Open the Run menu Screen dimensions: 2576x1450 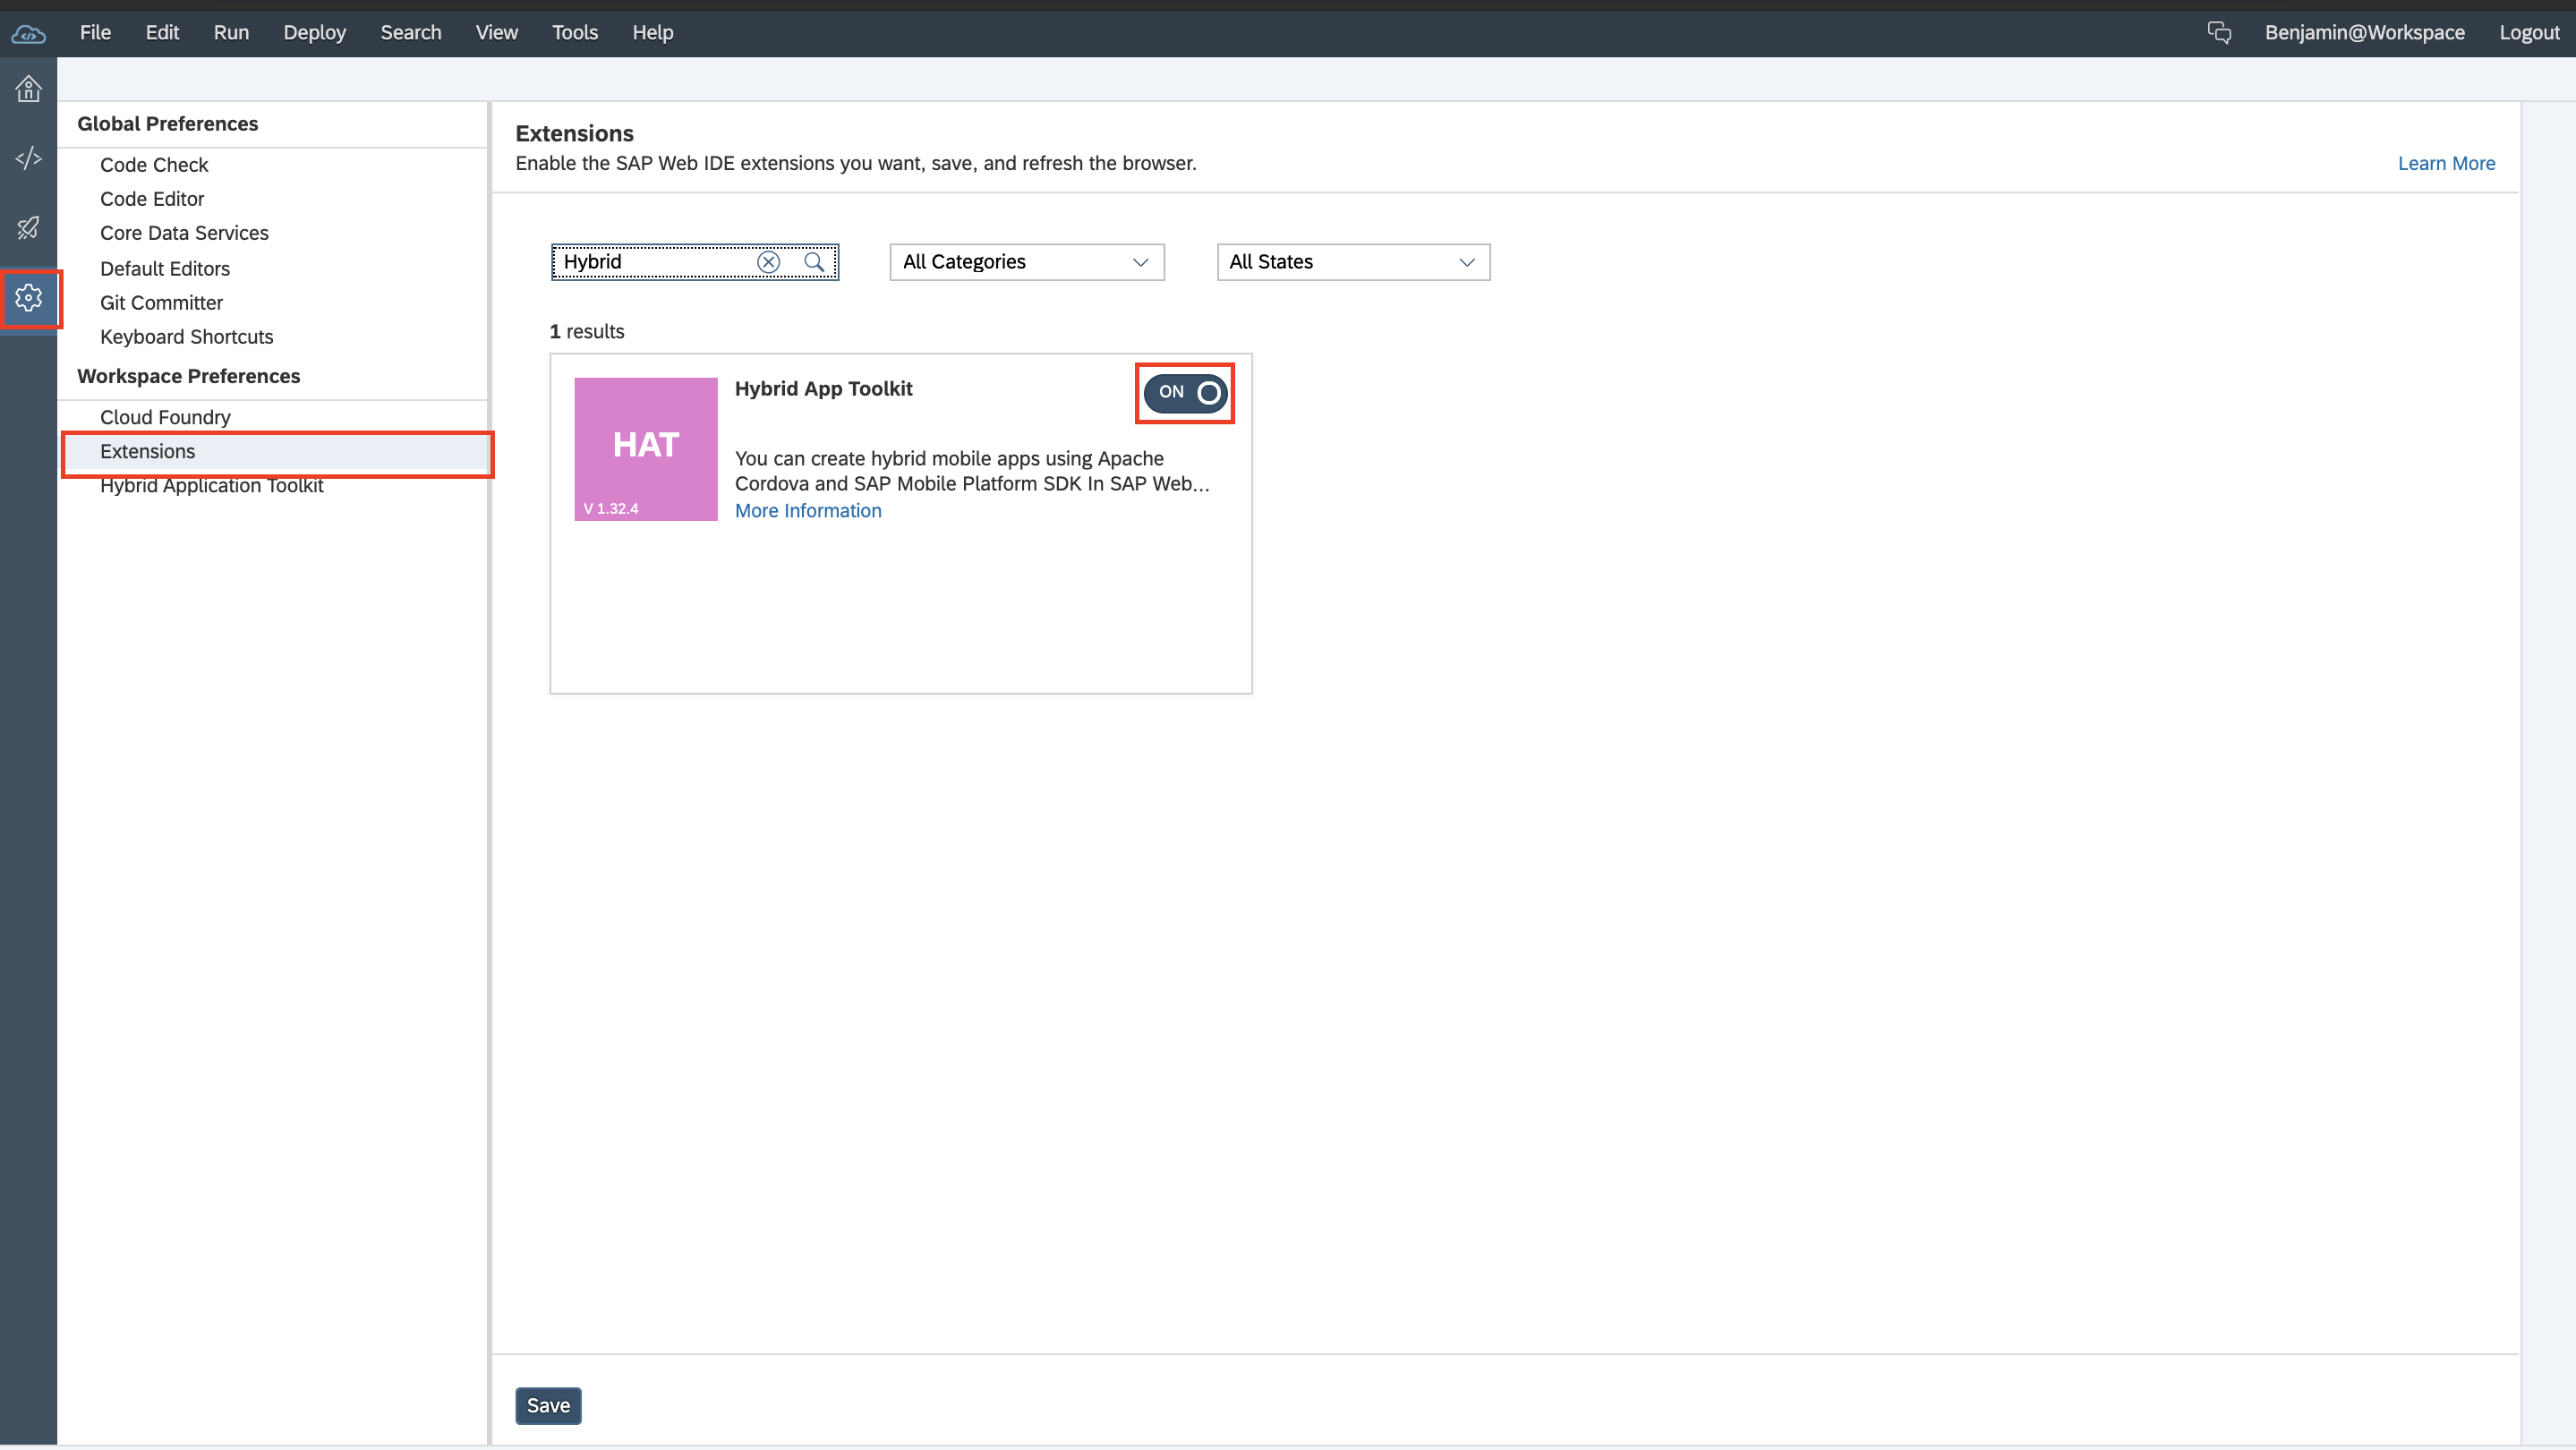pos(231,33)
